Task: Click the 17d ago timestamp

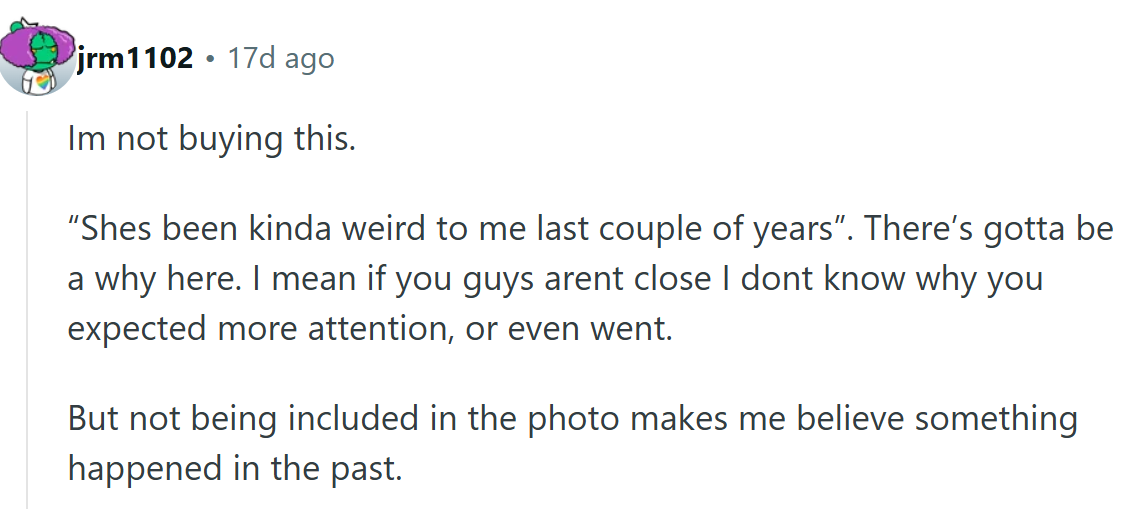Action: pos(281,58)
